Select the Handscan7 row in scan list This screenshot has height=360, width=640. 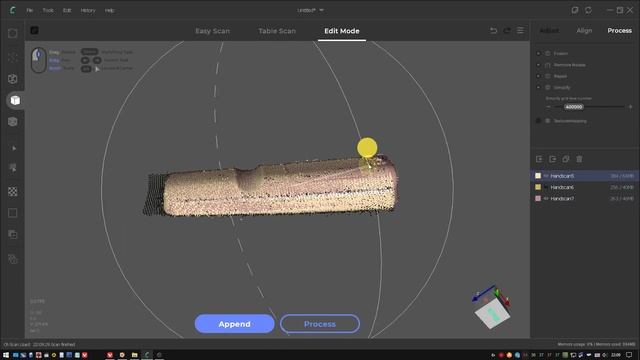[x=585, y=198]
